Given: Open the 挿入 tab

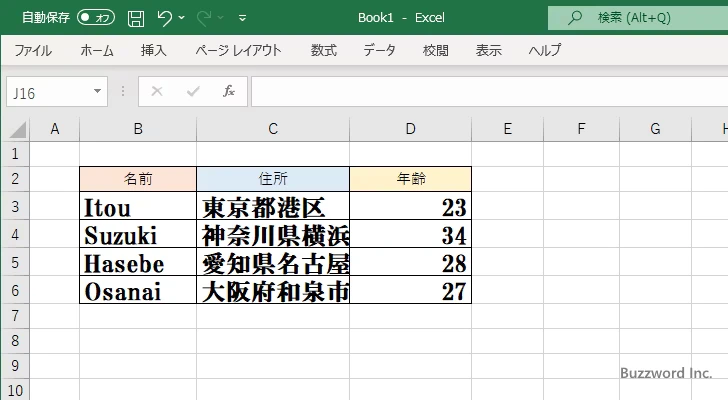Looking at the screenshot, I should [154, 50].
